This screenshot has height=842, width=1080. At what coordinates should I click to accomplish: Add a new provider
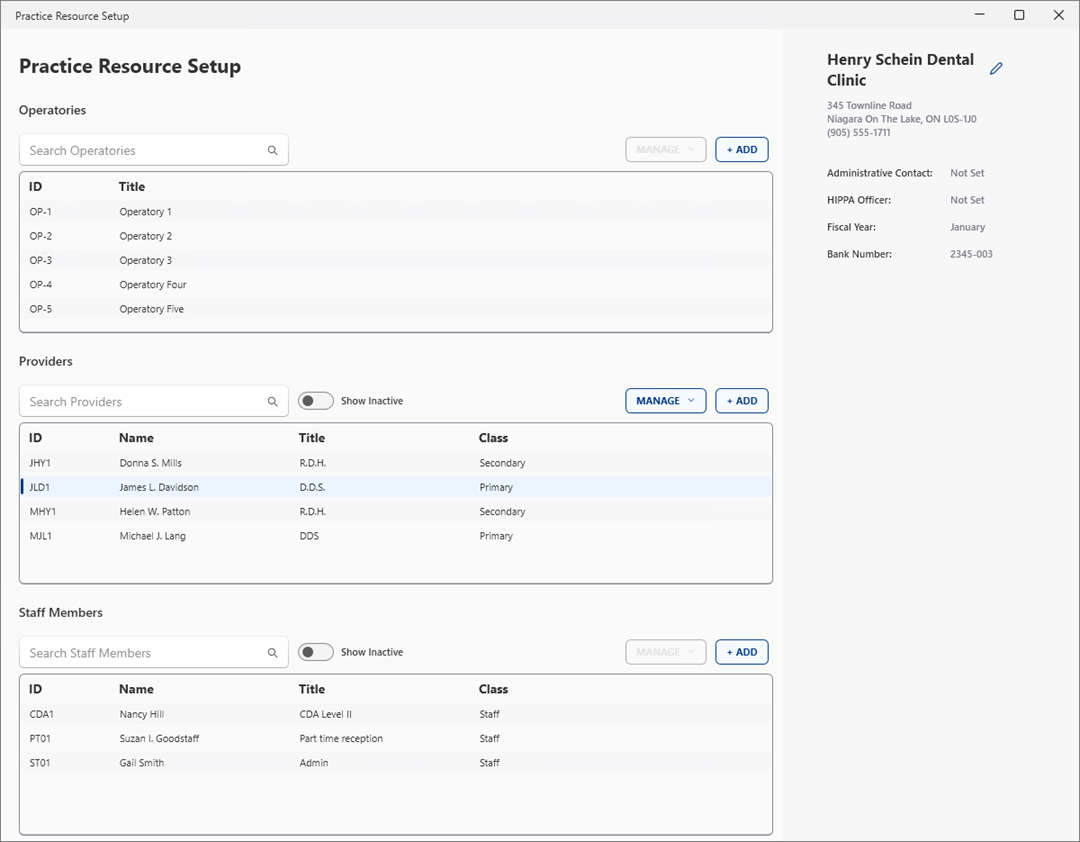pyautogui.click(x=741, y=401)
